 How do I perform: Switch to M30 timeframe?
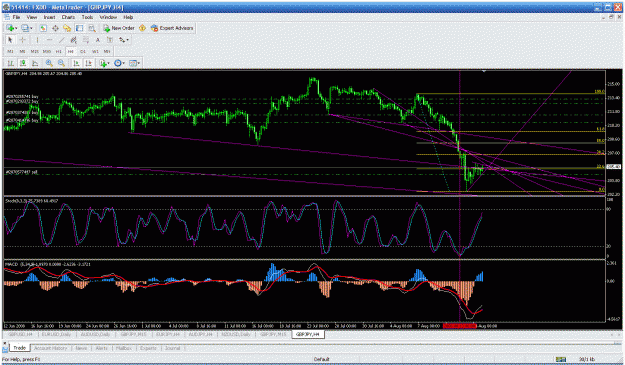tap(47, 51)
